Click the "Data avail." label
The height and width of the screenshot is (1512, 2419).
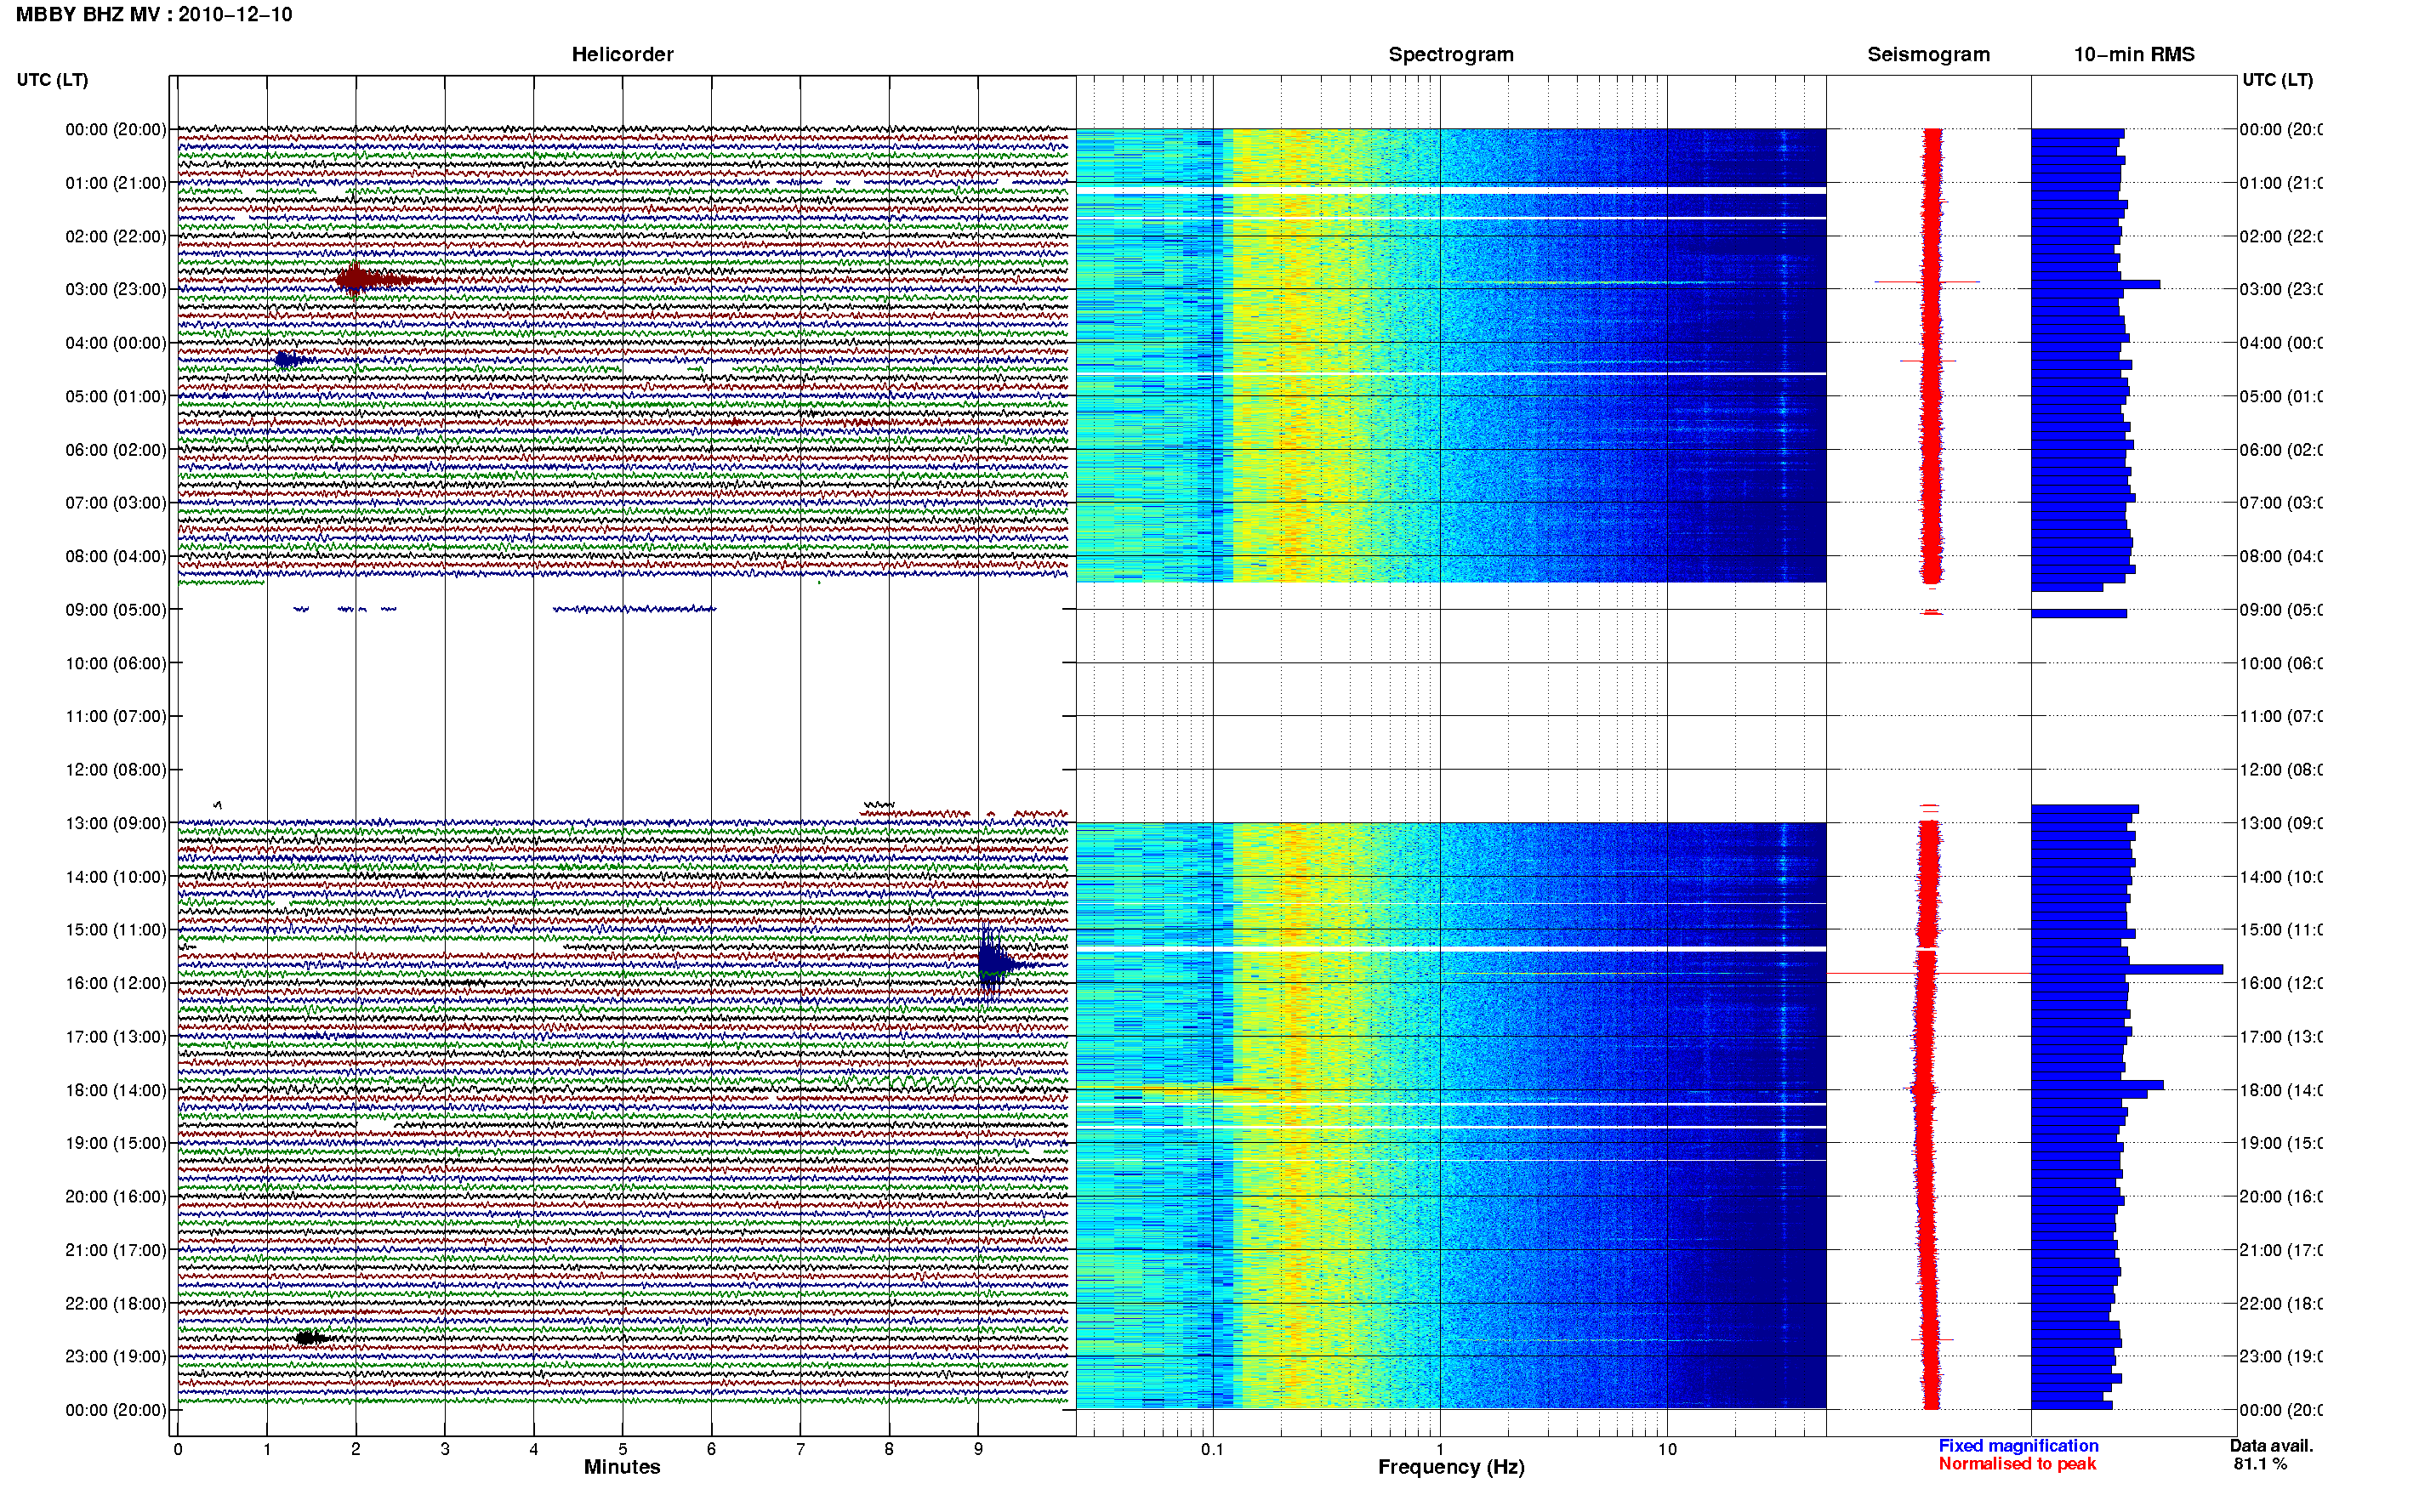click(x=2271, y=1446)
